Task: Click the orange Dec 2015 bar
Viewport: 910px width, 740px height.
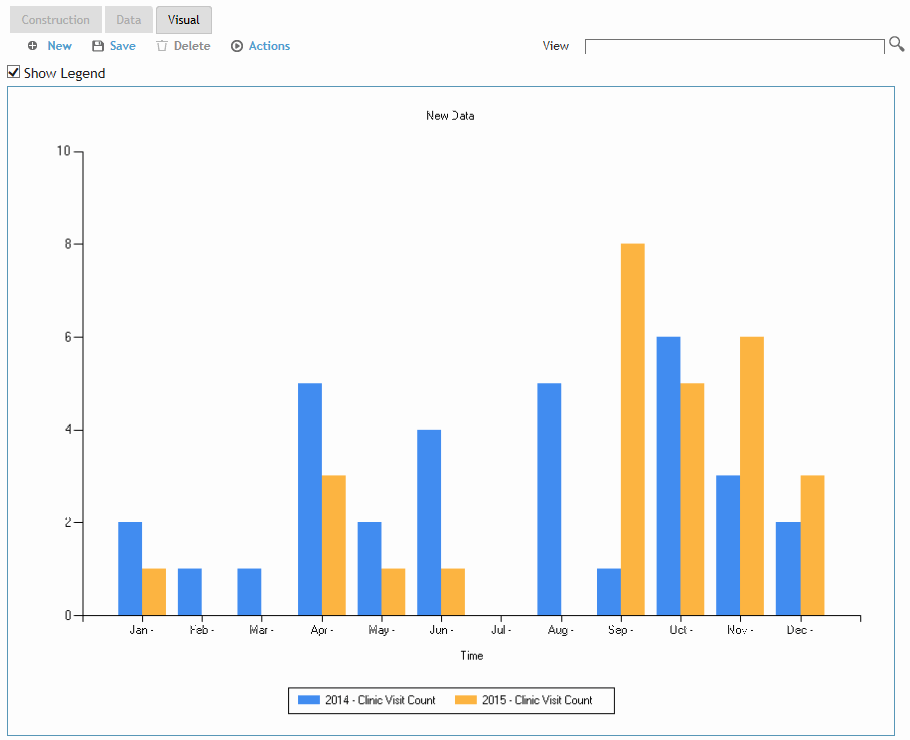Action: click(x=812, y=546)
